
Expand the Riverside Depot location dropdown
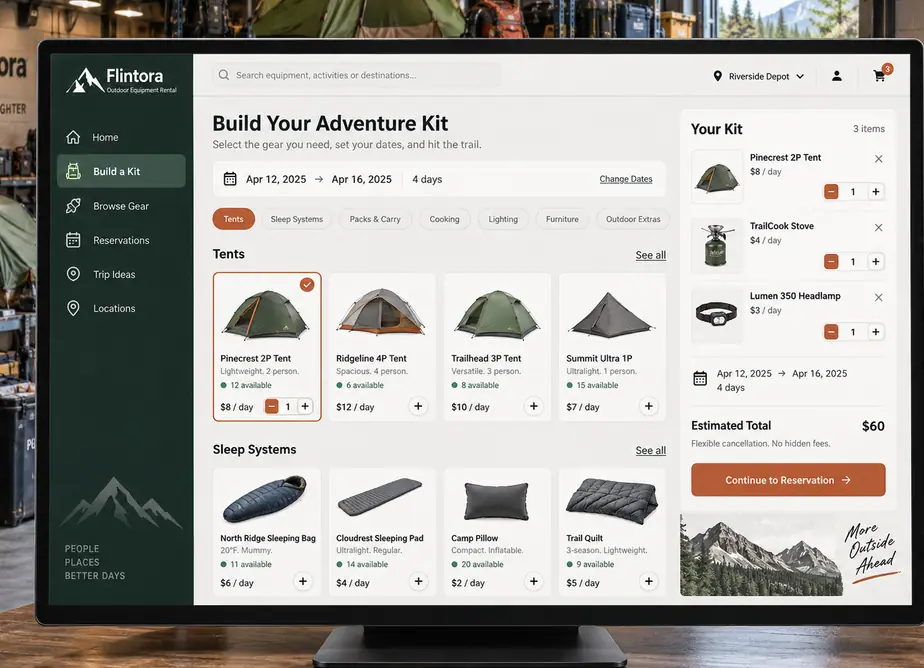(x=759, y=77)
